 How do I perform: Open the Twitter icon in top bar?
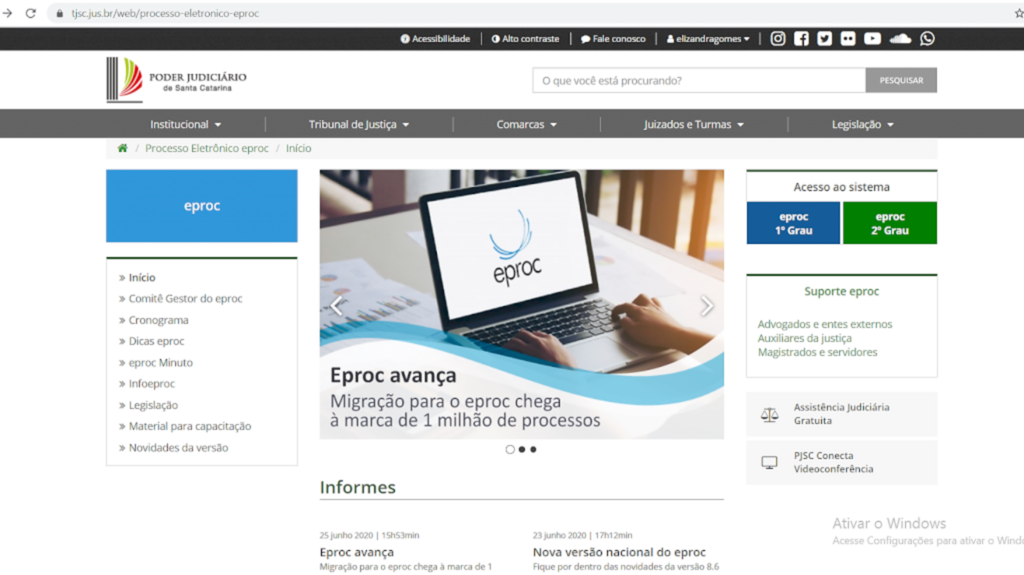825,39
